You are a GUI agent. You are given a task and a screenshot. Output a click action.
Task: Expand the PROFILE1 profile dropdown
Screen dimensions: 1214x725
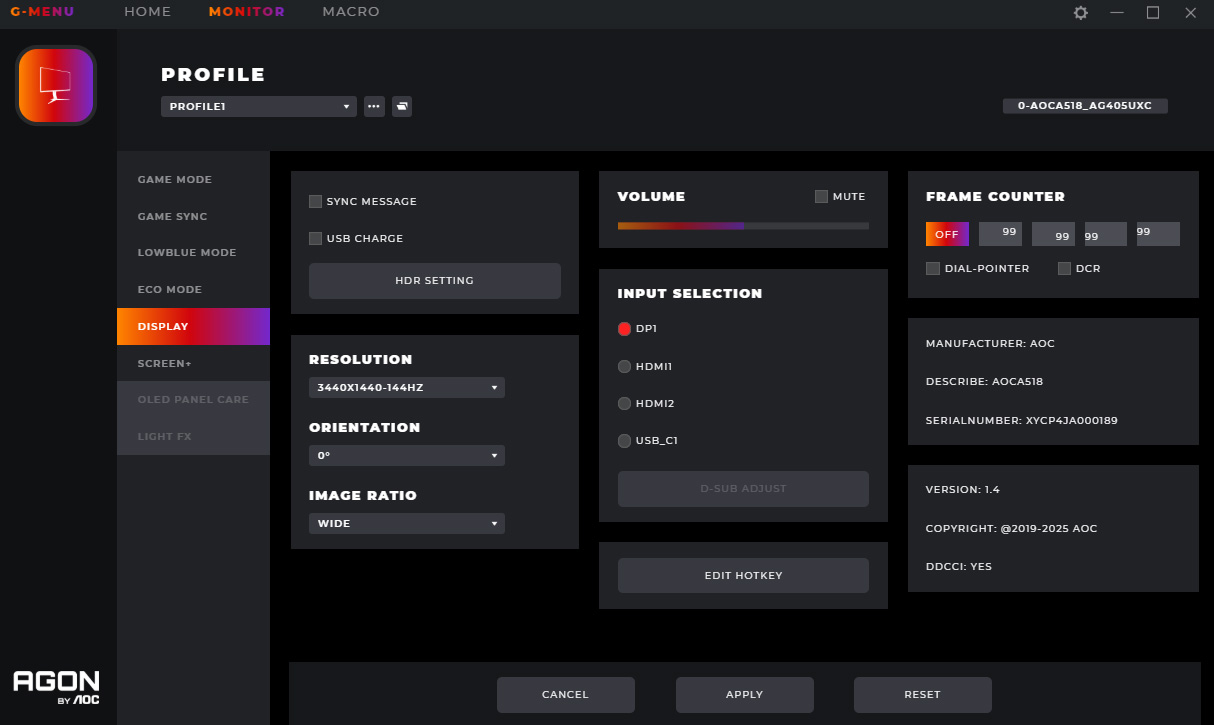tap(258, 106)
